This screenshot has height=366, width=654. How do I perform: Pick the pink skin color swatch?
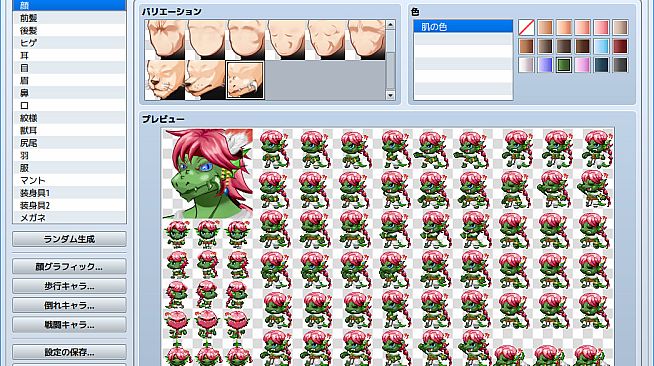pos(601,28)
